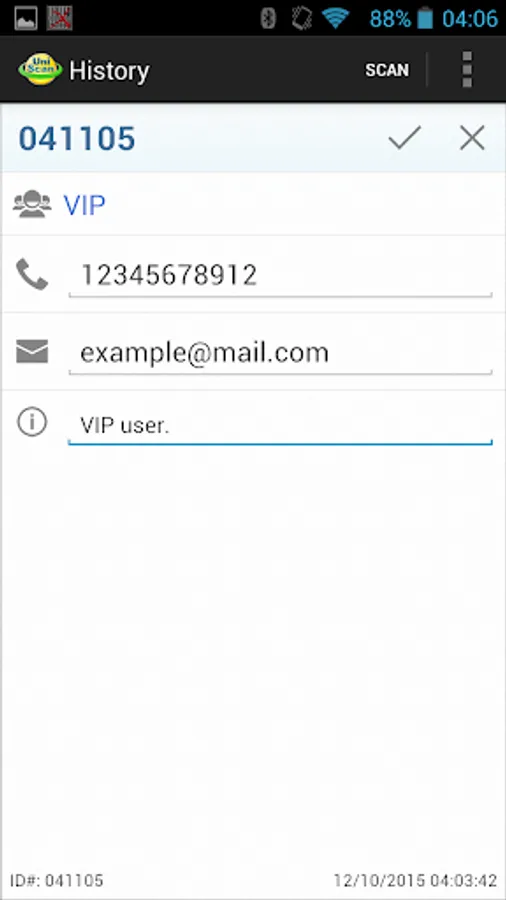The width and height of the screenshot is (506, 900).
Task: Open the picture notification in status bar
Action: pyautogui.click(x=26, y=18)
